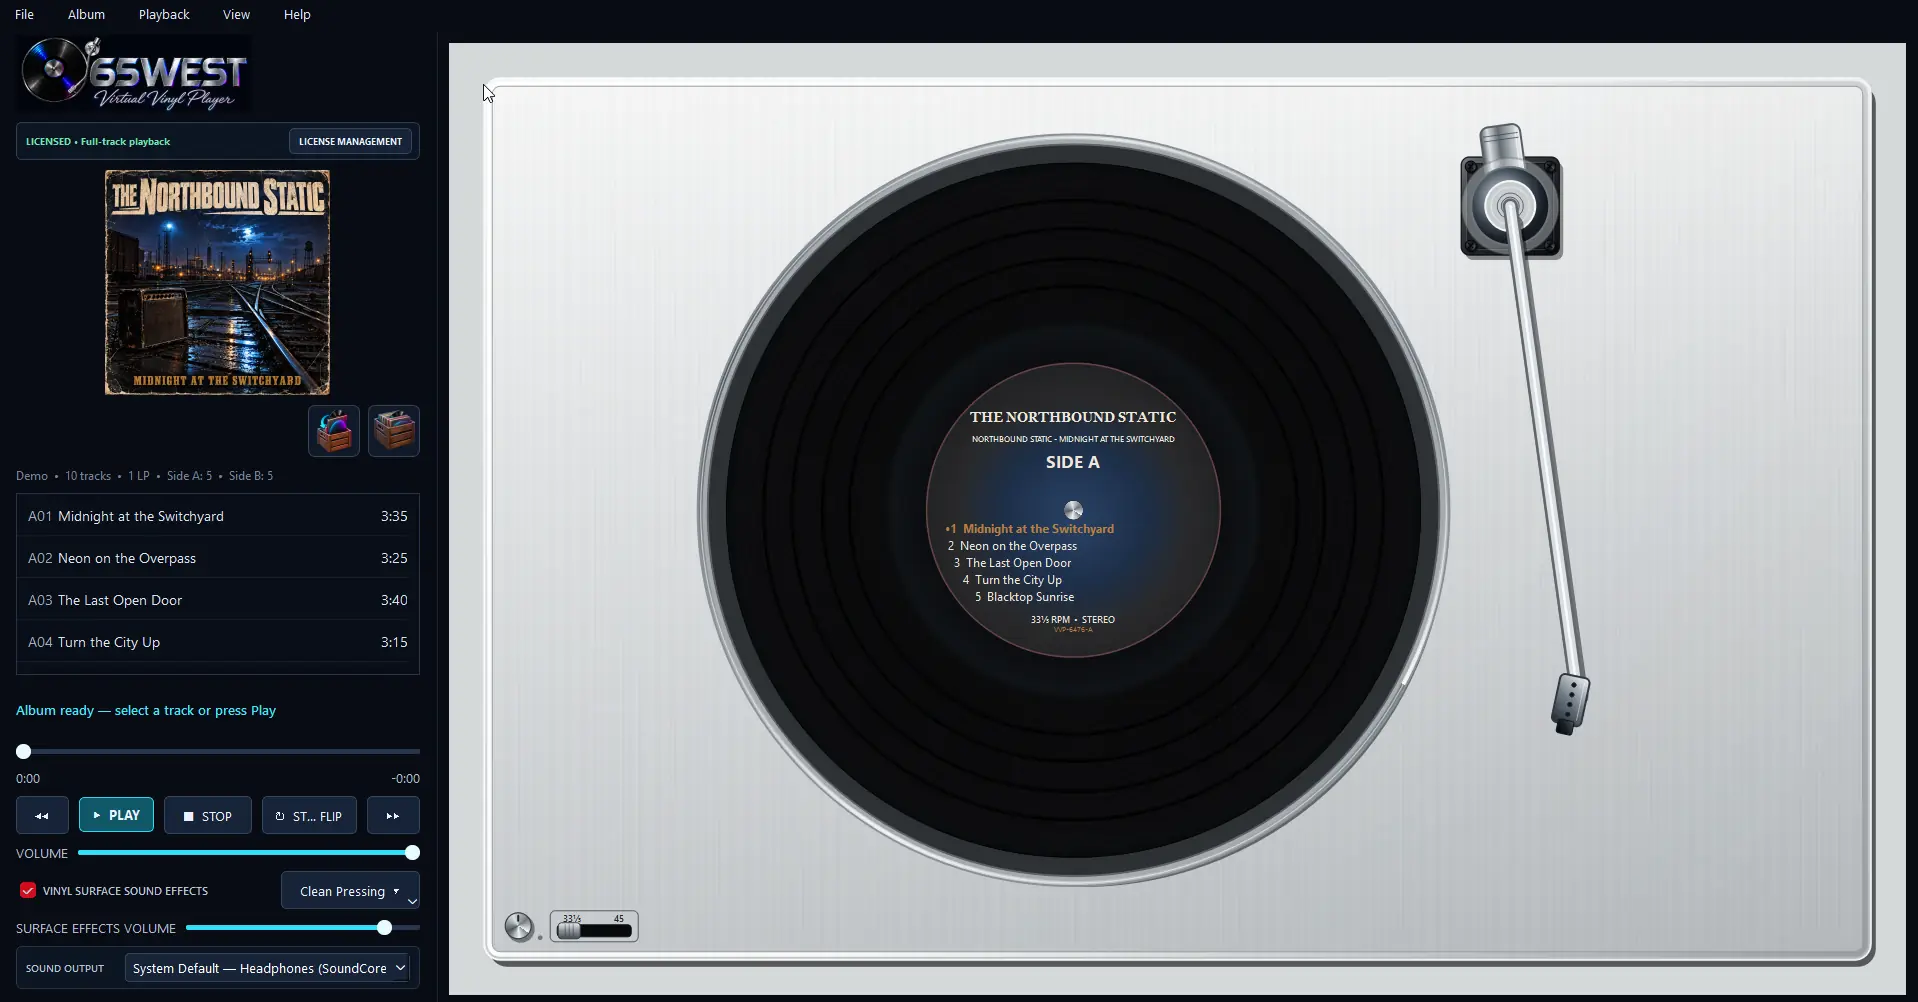Click the 65West Virtual Vinyl Player logo
The height and width of the screenshot is (1002, 1918).
pyautogui.click(x=134, y=72)
